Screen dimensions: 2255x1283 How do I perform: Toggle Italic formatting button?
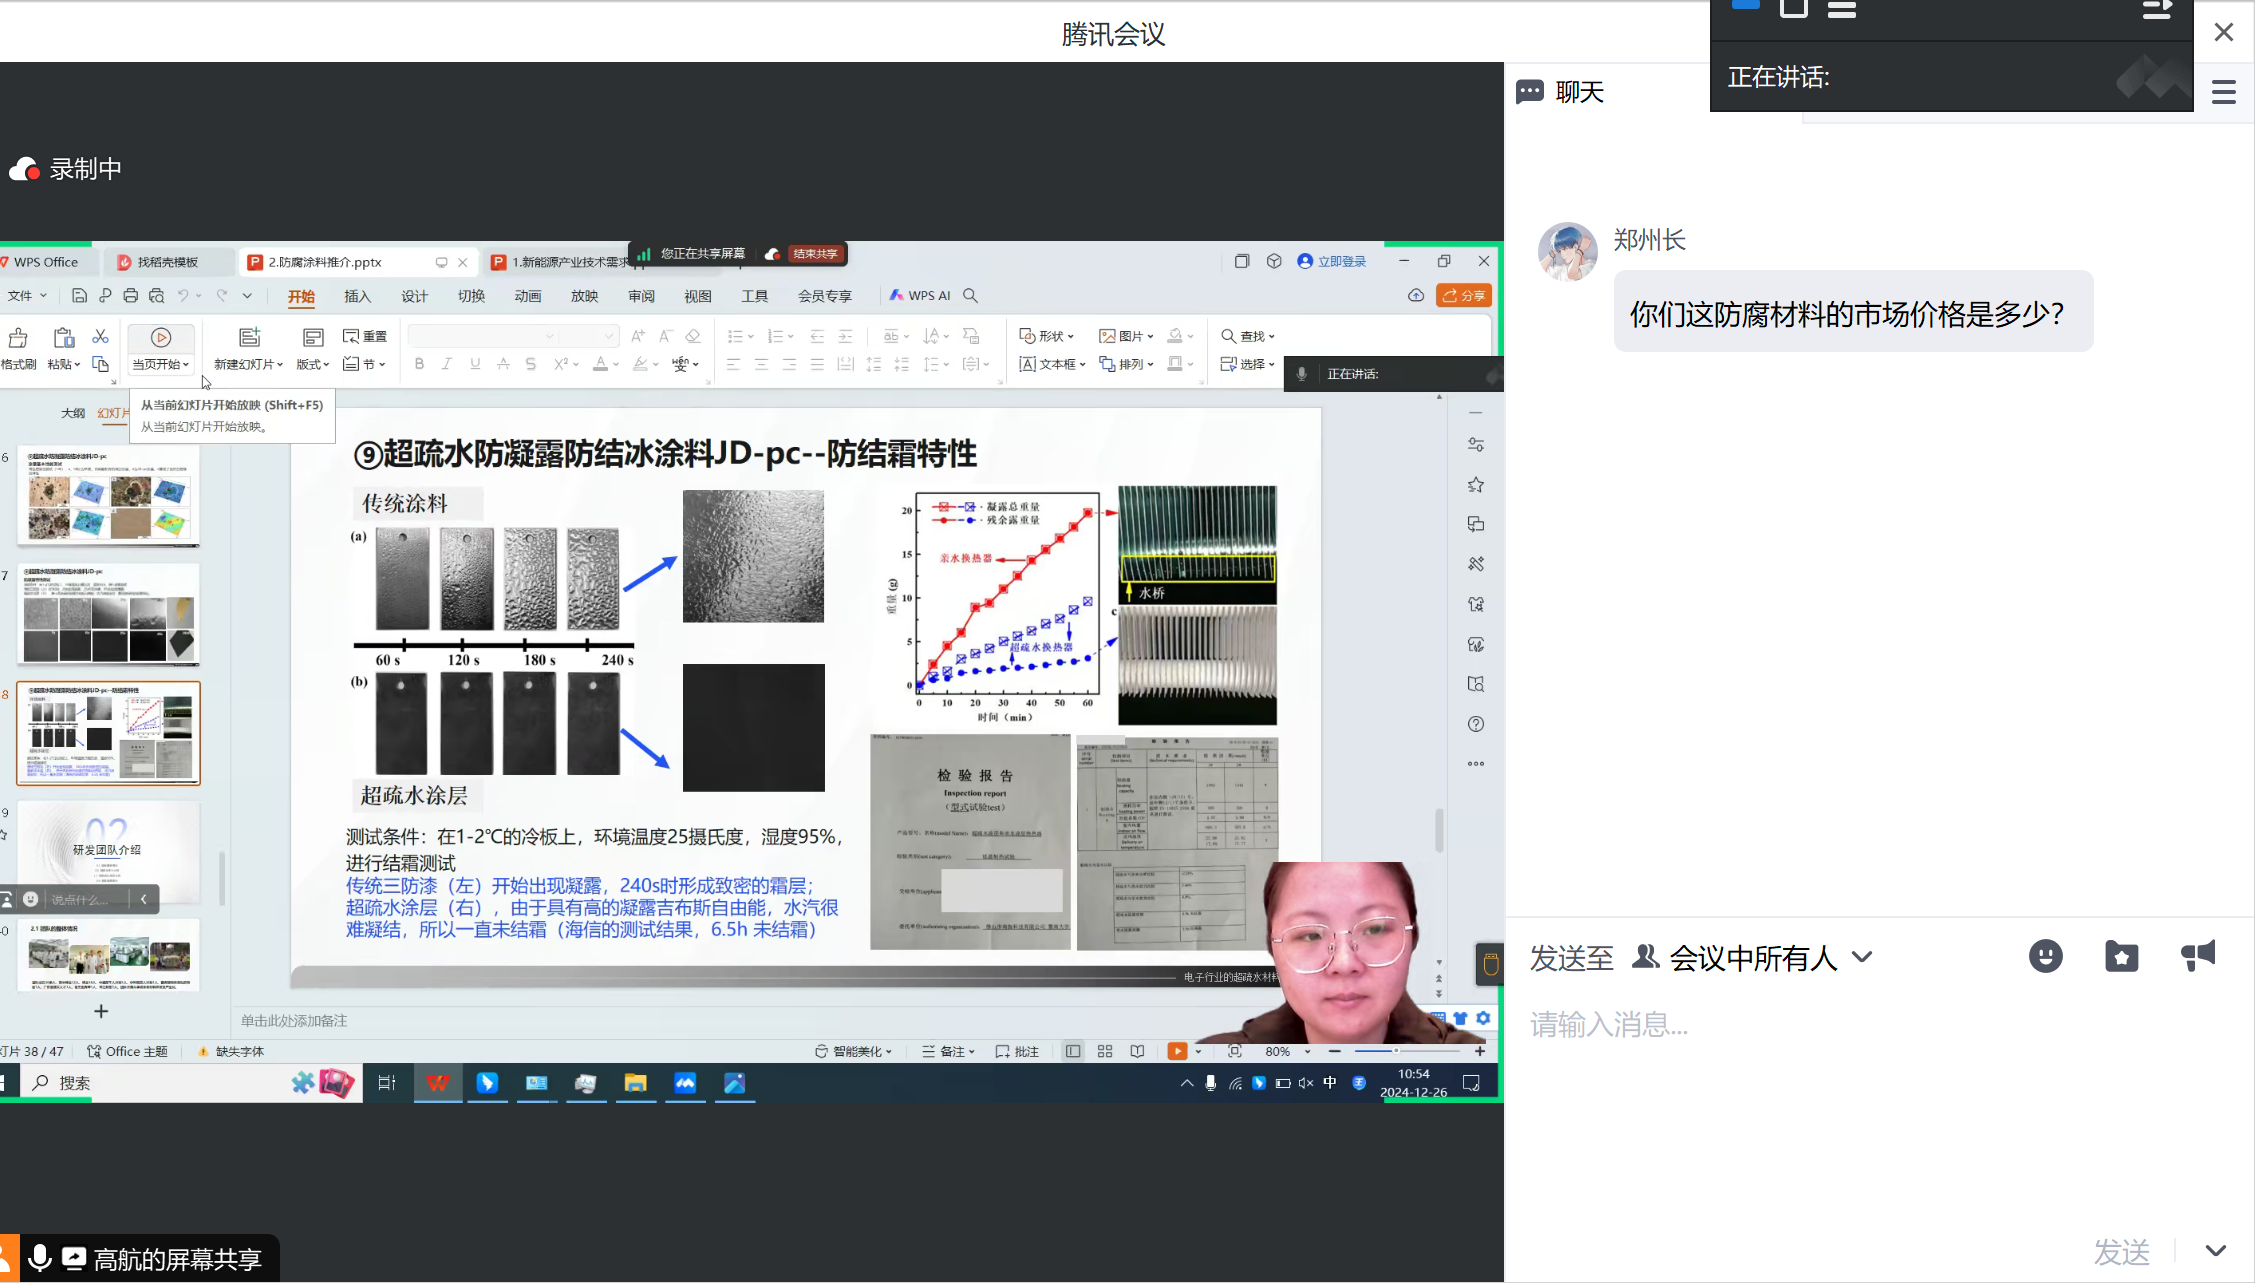447,364
